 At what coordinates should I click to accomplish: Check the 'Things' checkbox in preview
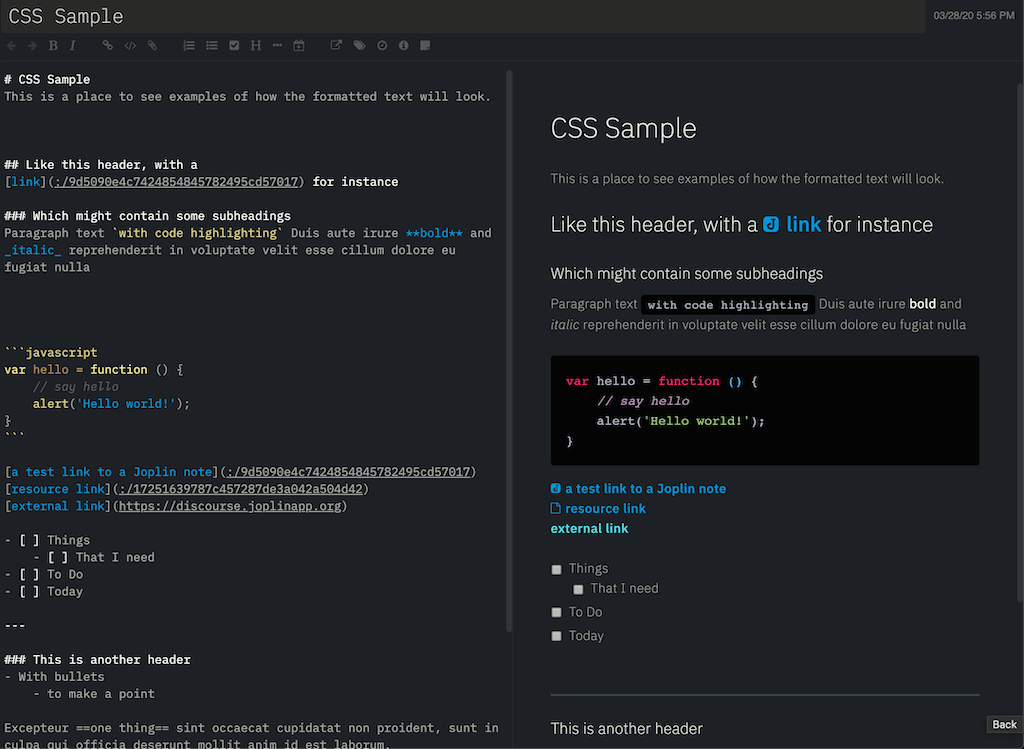click(556, 569)
